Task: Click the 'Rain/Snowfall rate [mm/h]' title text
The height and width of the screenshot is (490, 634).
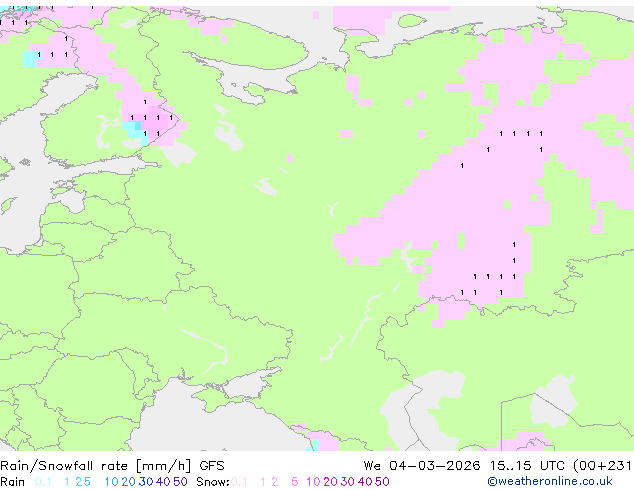Action: pos(95,466)
